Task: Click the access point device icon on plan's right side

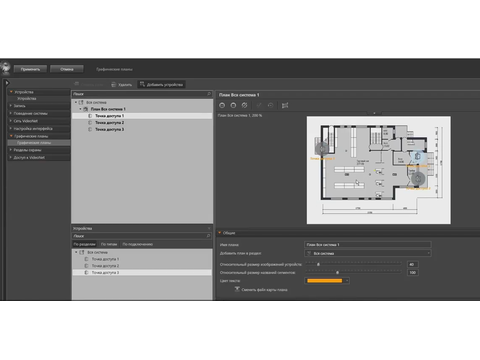Action: tap(417, 156)
